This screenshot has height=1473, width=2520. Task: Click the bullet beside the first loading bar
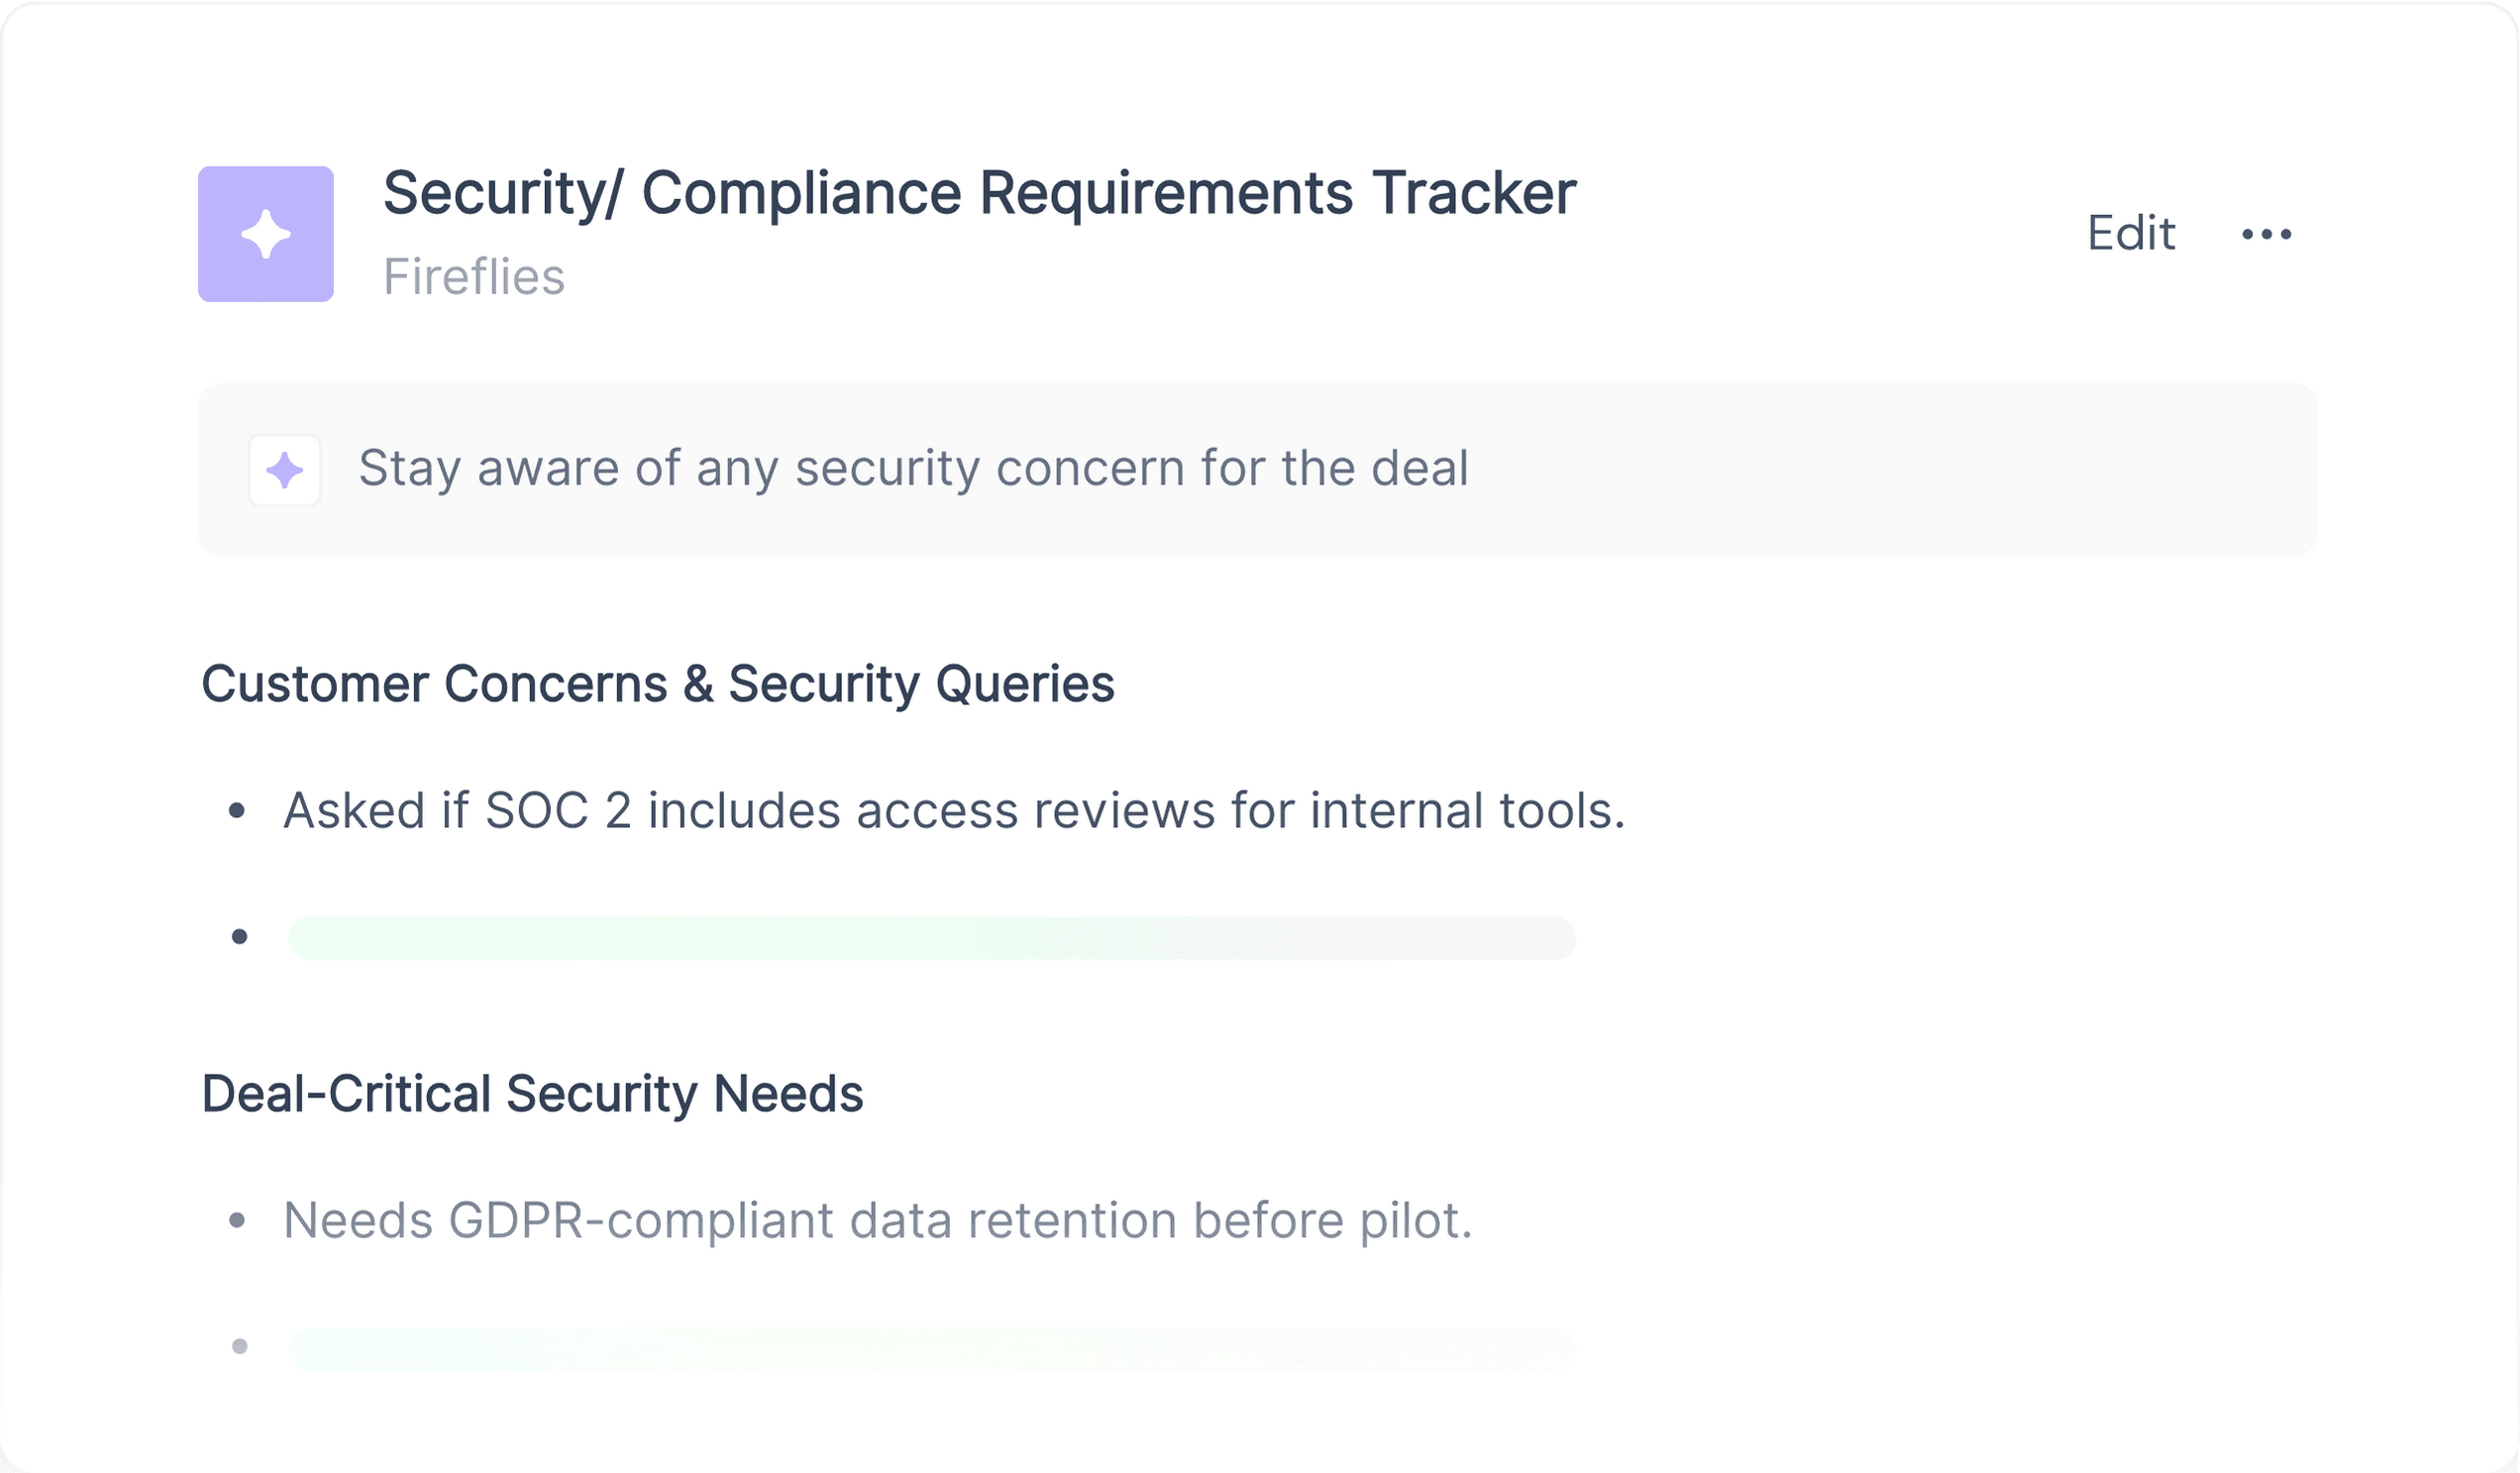[x=239, y=937]
